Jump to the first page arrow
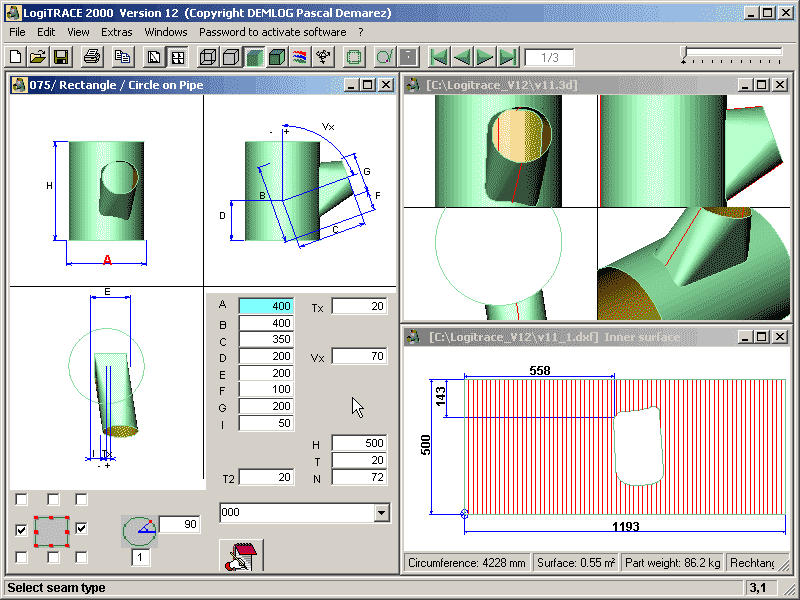 click(439, 57)
